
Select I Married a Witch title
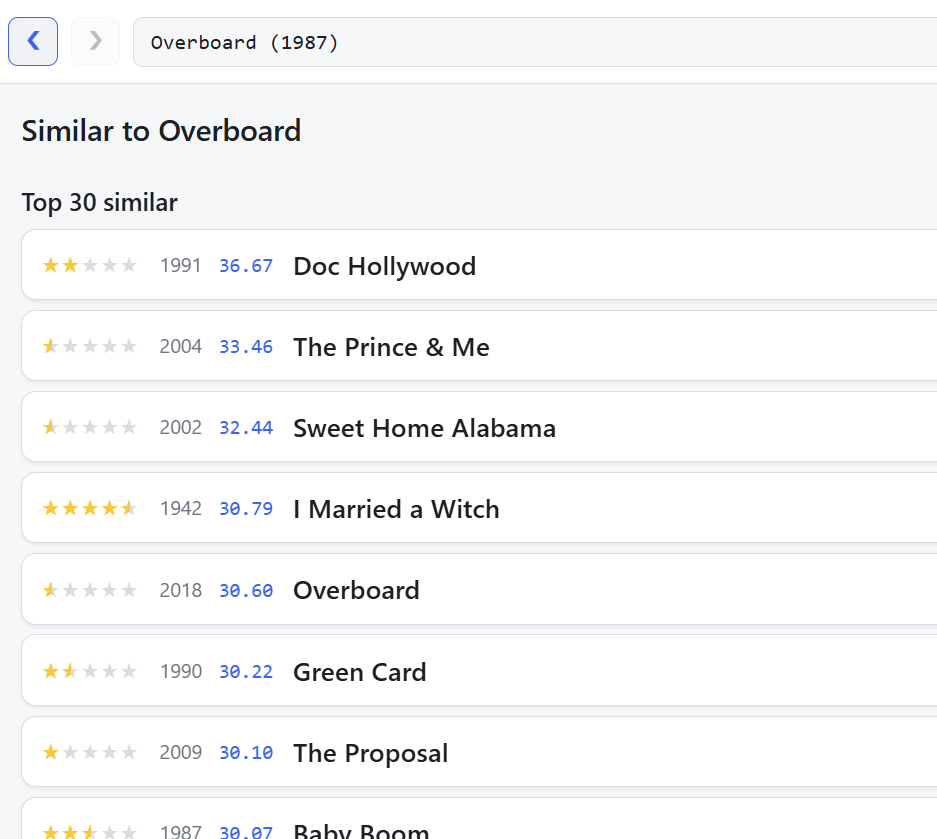click(396, 509)
